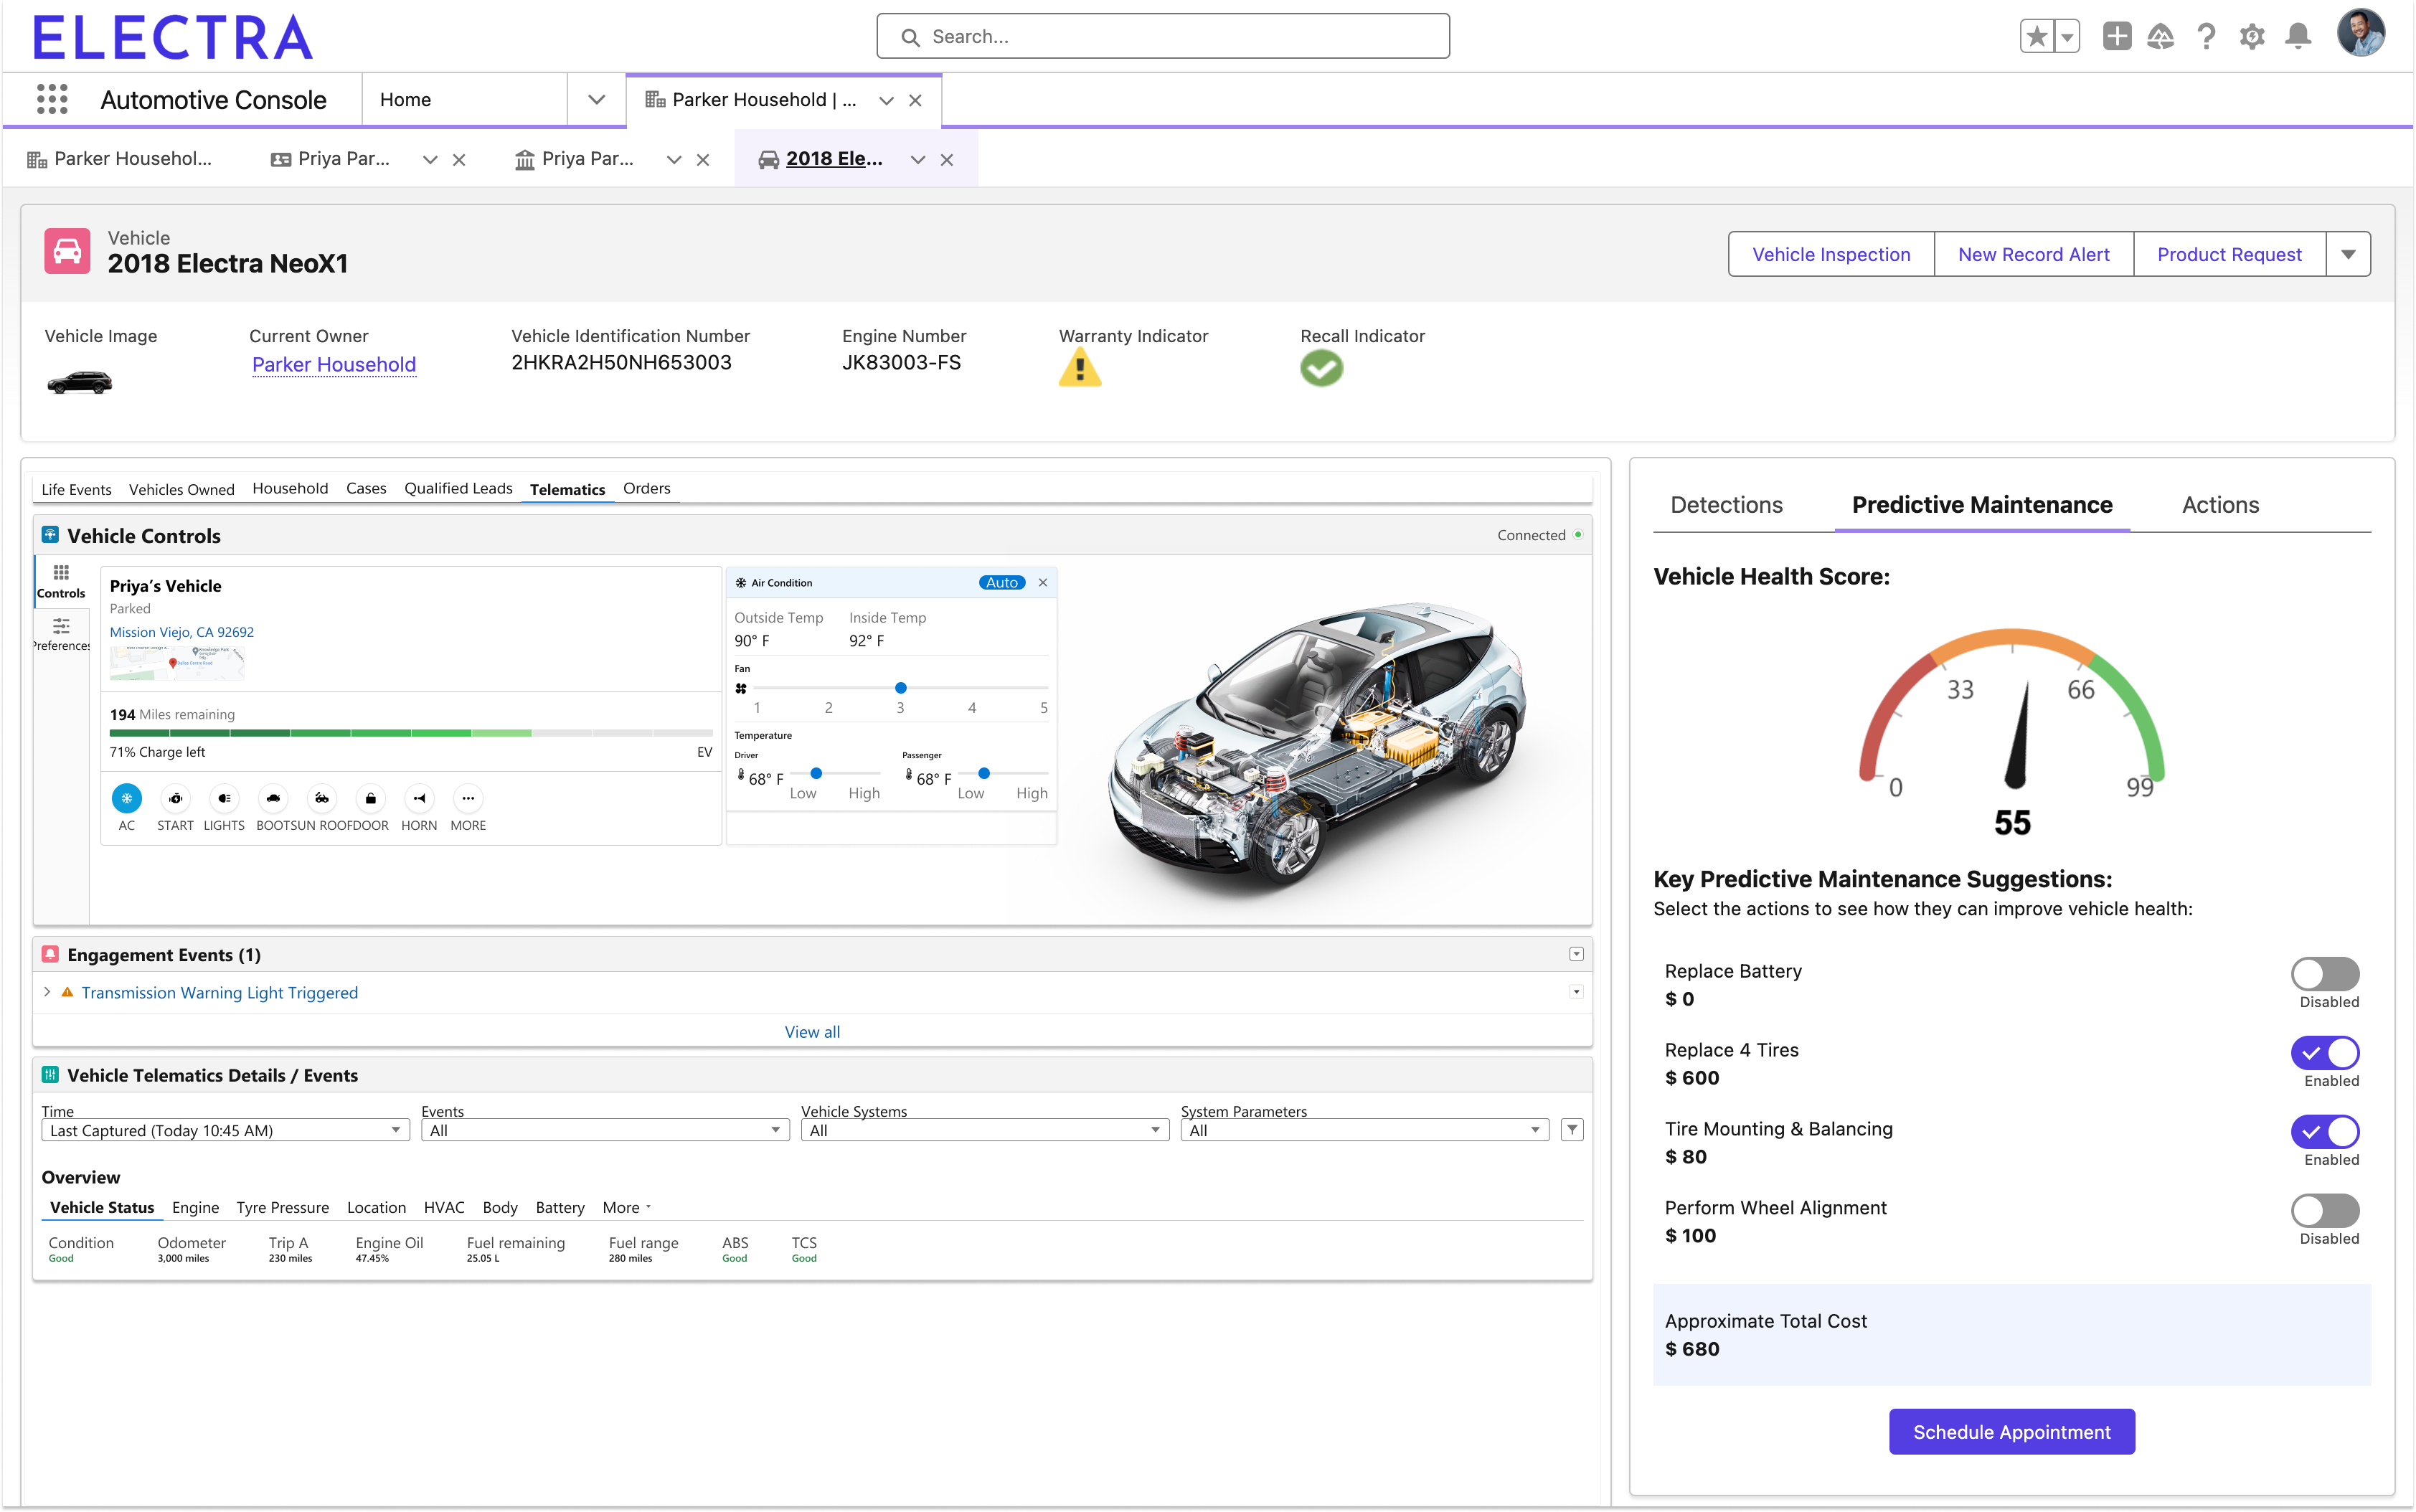Click the fan speed slider handle
This screenshot has width=2416, height=1512.
click(x=901, y=688)
